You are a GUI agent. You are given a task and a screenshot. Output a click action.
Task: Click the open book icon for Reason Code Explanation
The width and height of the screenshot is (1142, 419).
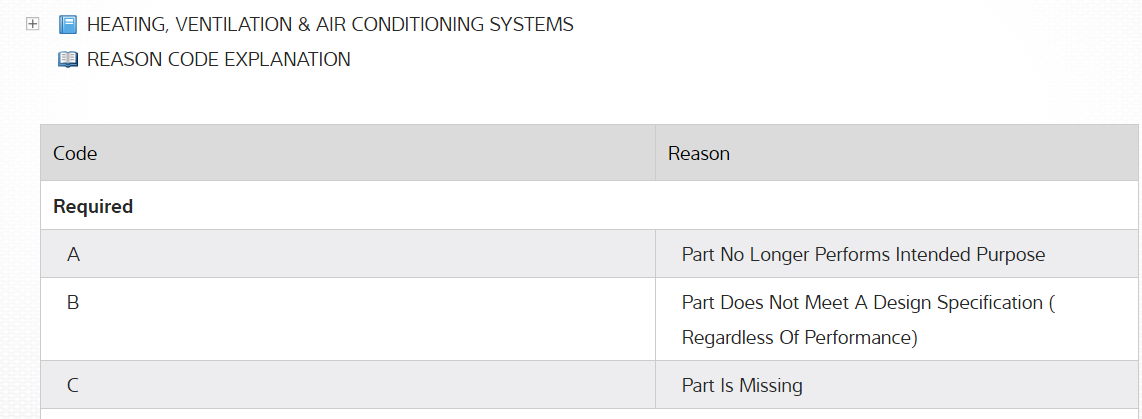click(x=68, y=60)
